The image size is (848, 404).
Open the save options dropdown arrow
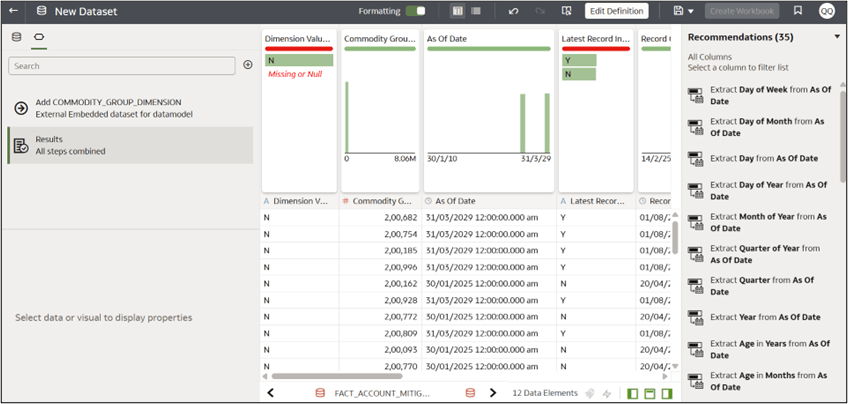point(691,11)
